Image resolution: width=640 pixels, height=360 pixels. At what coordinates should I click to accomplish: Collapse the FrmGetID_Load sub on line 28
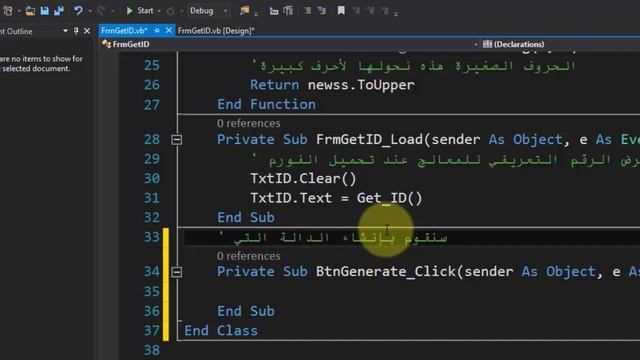pos(177,140)
